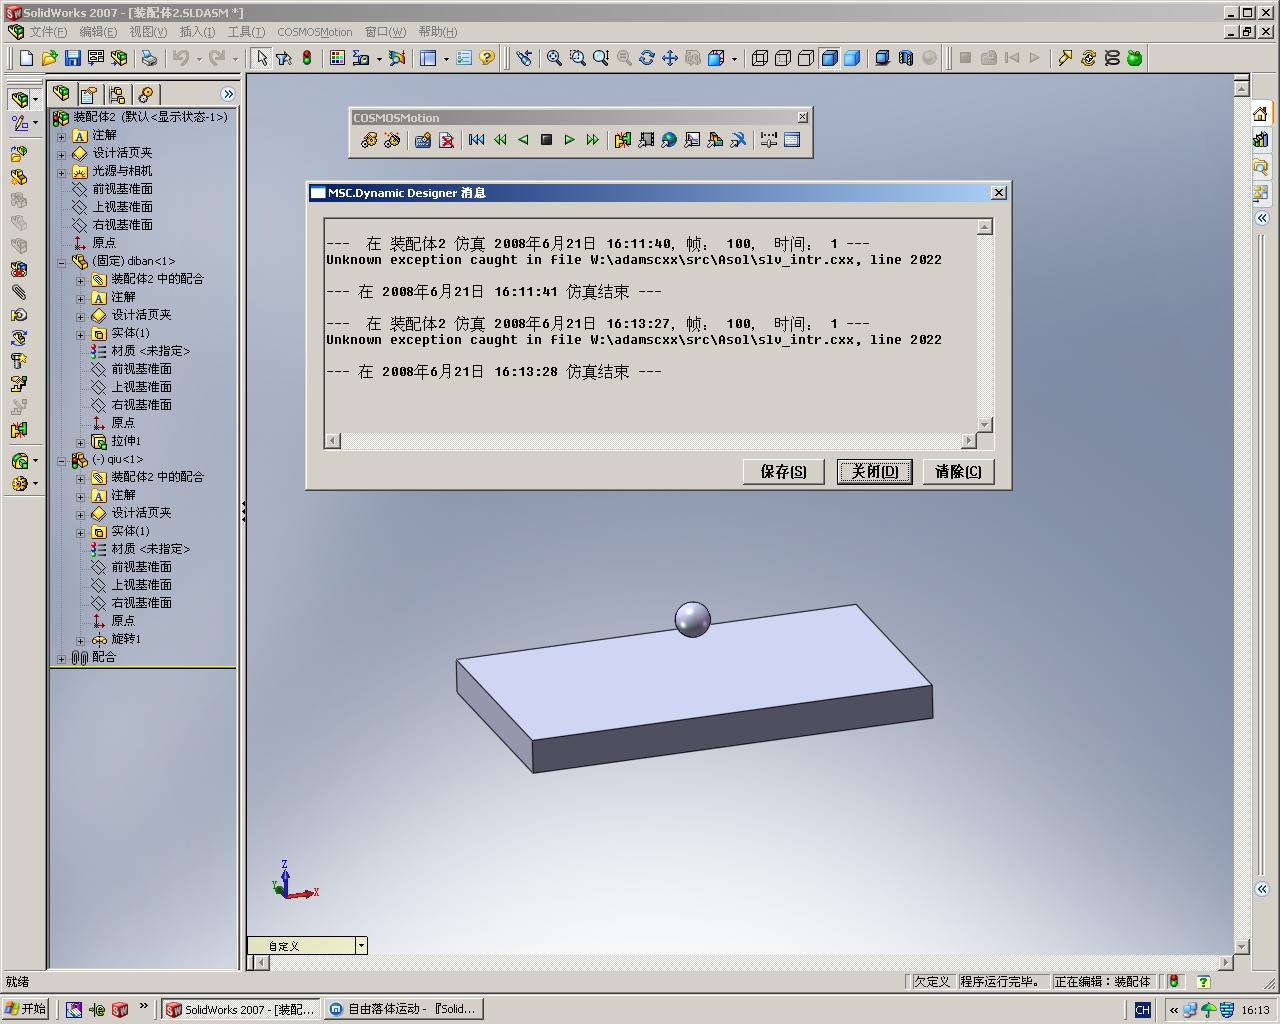
Task: Open the SolidWorks Help question mark icon
Action: 487,58
